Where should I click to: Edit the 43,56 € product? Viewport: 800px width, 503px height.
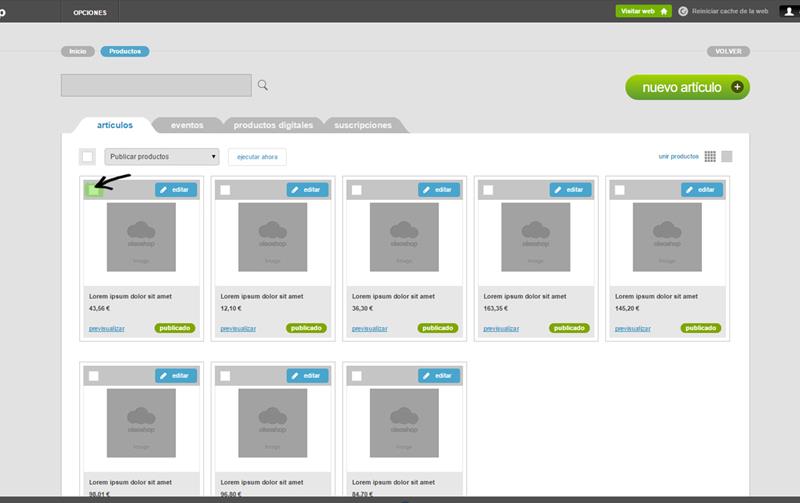click(x=176, y=189)
